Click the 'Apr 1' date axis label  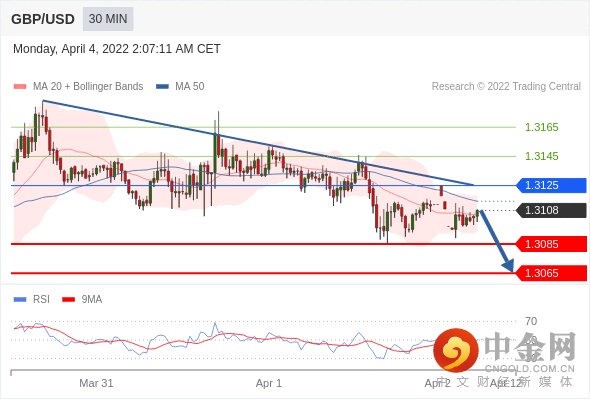(x=269, y=383)
